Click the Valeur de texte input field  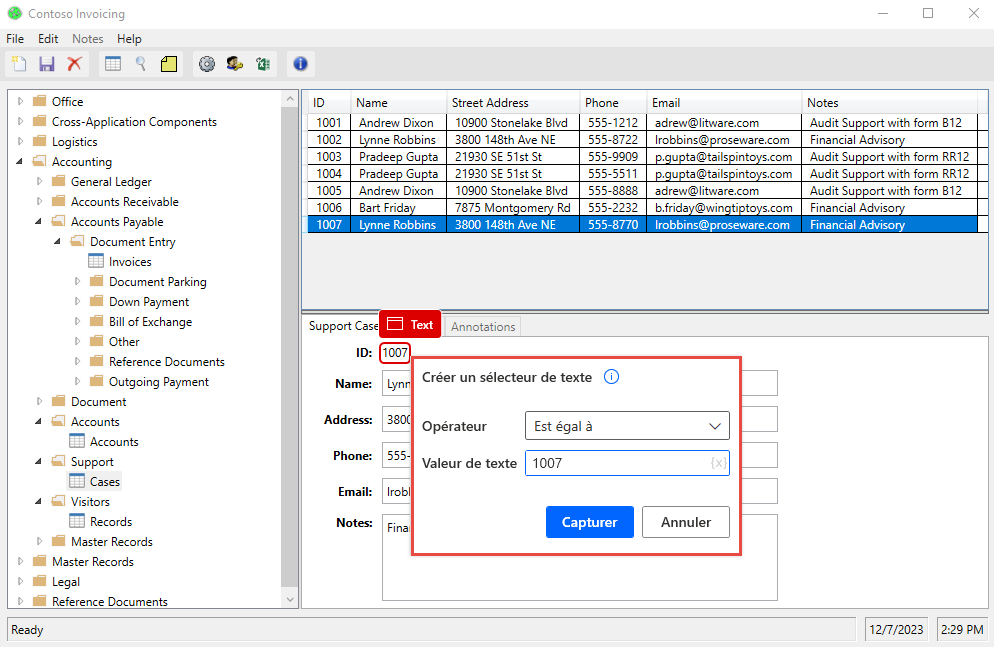point(615,463)
